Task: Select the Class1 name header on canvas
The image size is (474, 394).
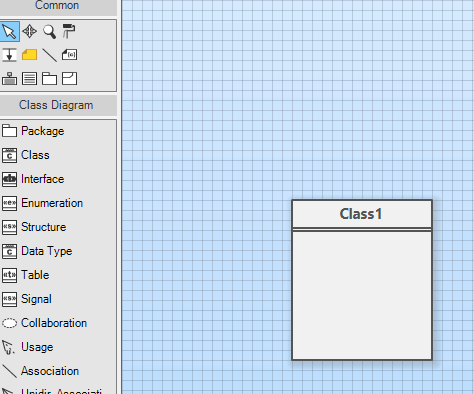Action: tap(362, 214)
